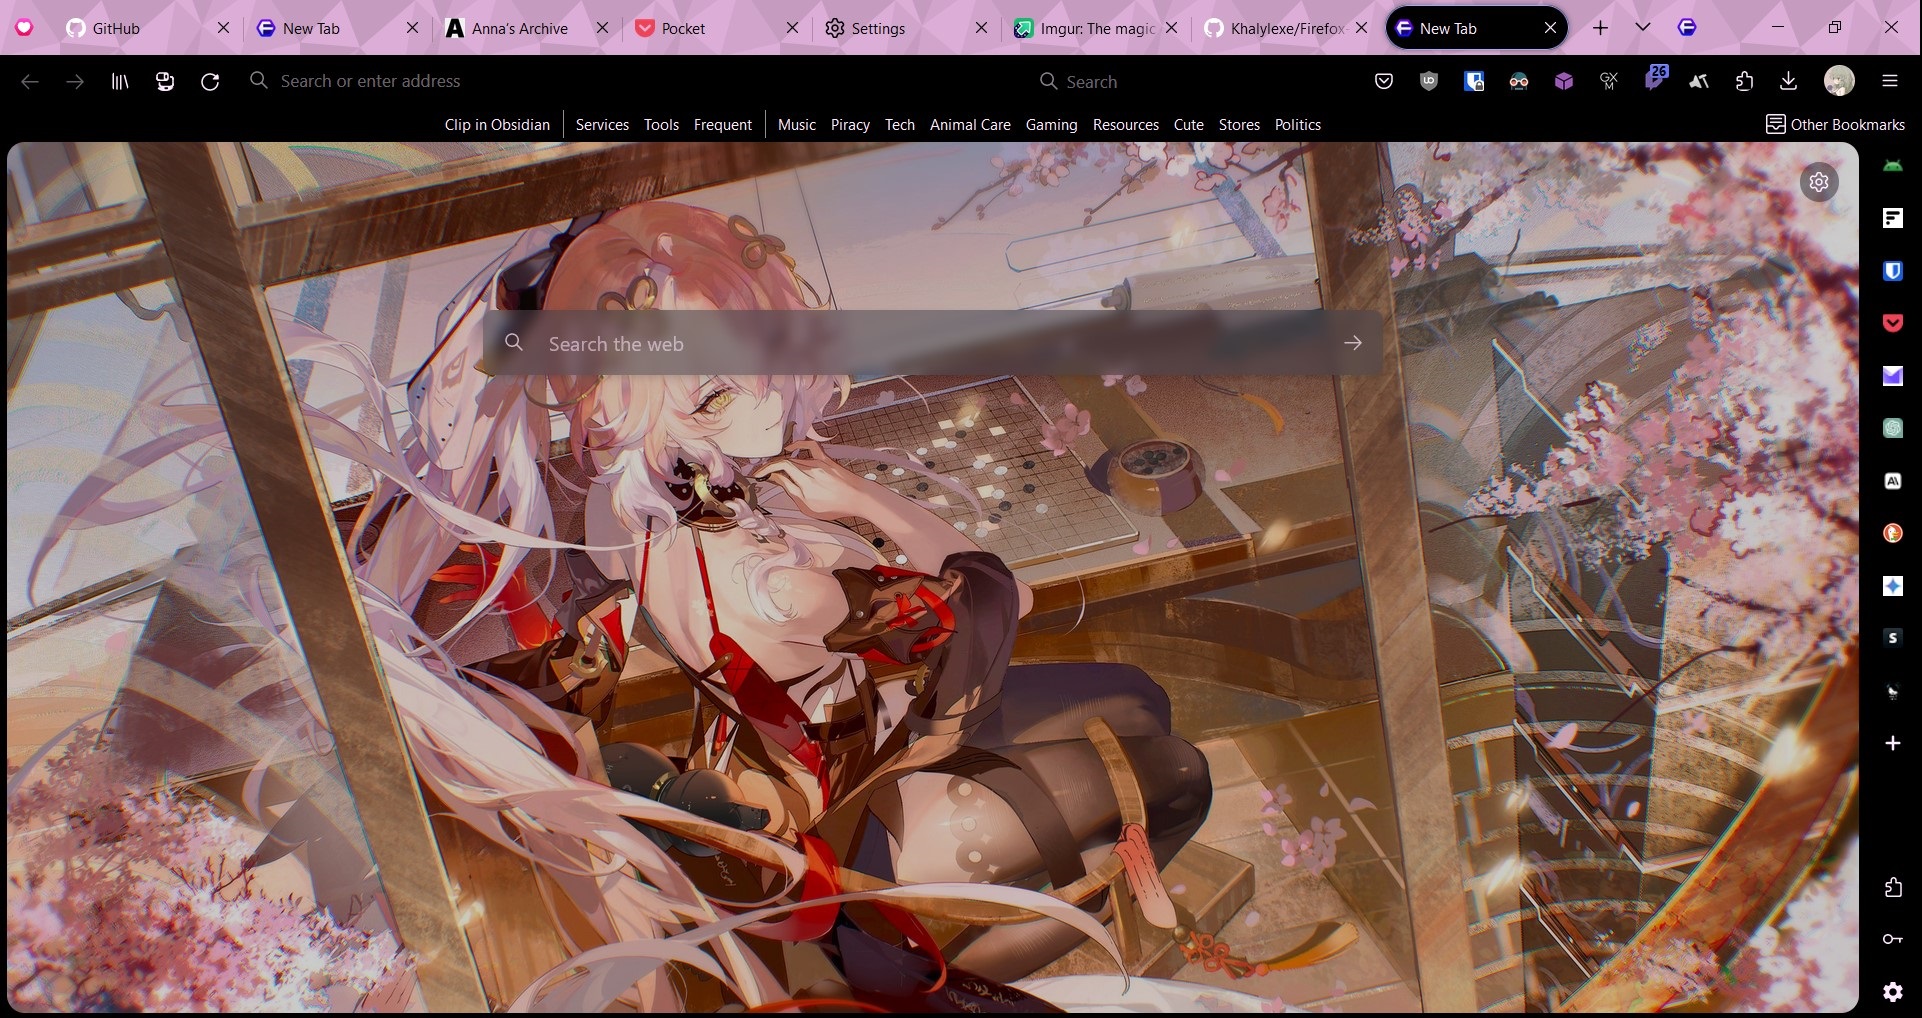Viewport: 1922px width, 1018px height.
Task: Open the sidebar panel marked with S
Action: pos(1893,638)
